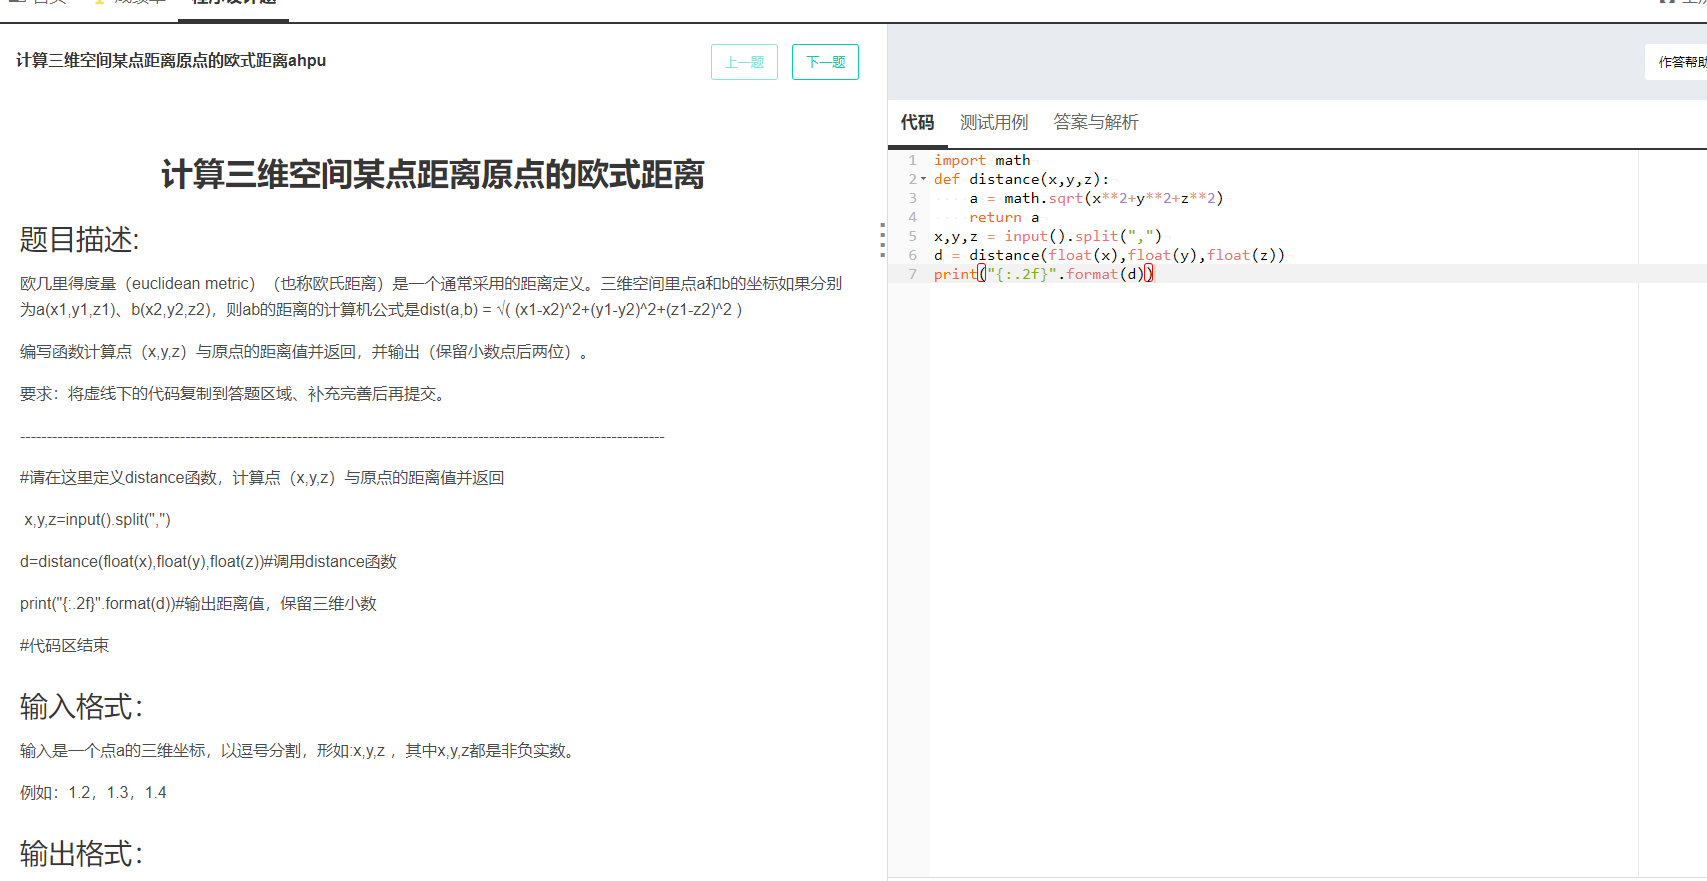Select line number 6 in editor gutter
The image size is (1707, 881).
(912, 255)
